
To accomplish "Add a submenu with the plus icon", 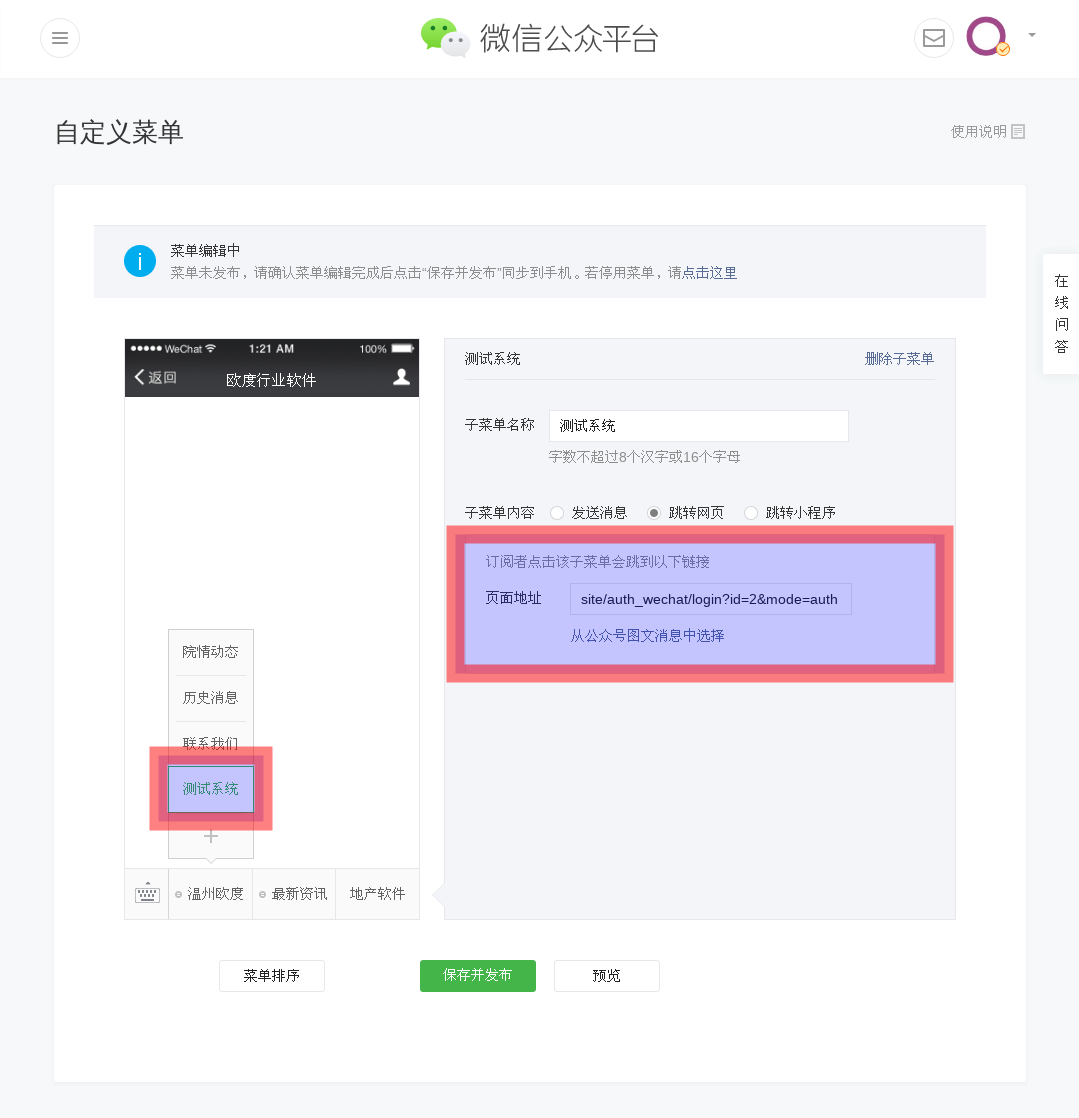I will pyautogui.click(x=210, y=836).
